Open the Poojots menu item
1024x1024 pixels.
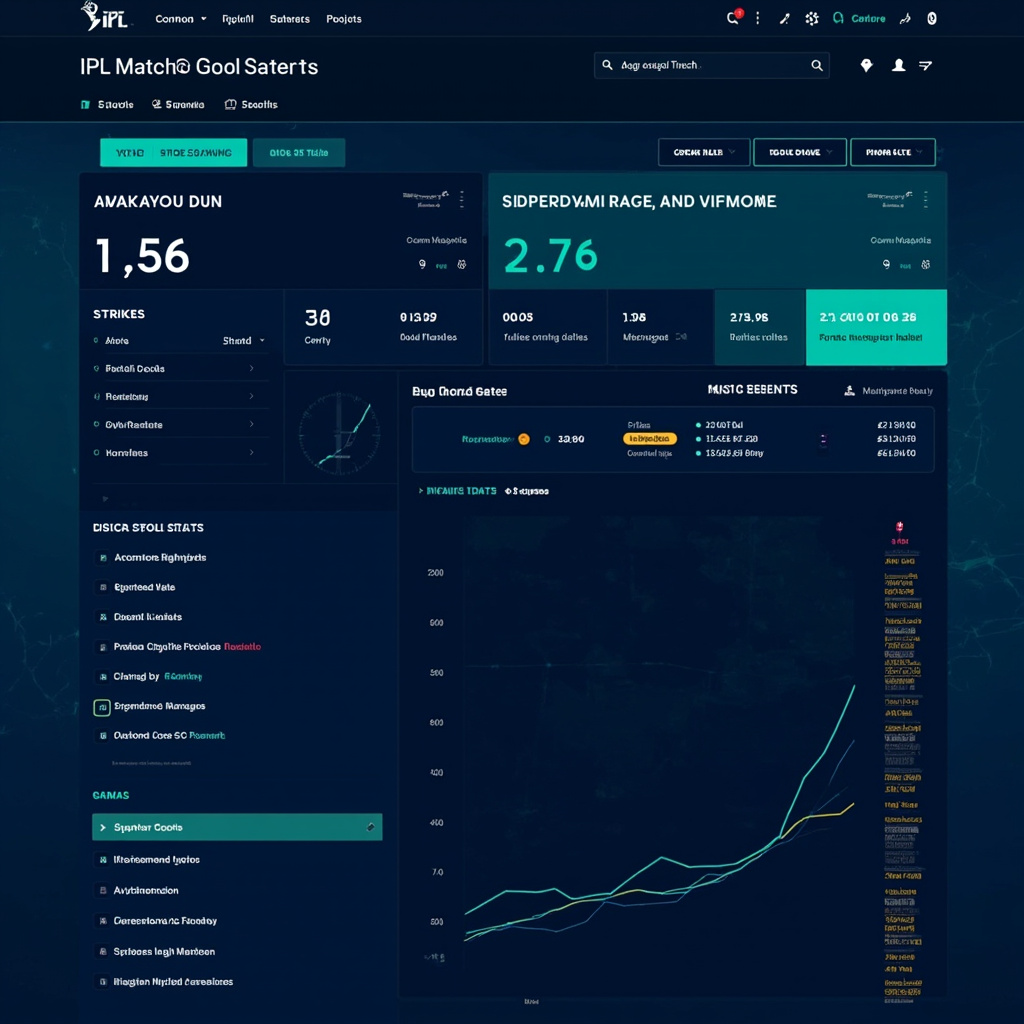[344, 19]
